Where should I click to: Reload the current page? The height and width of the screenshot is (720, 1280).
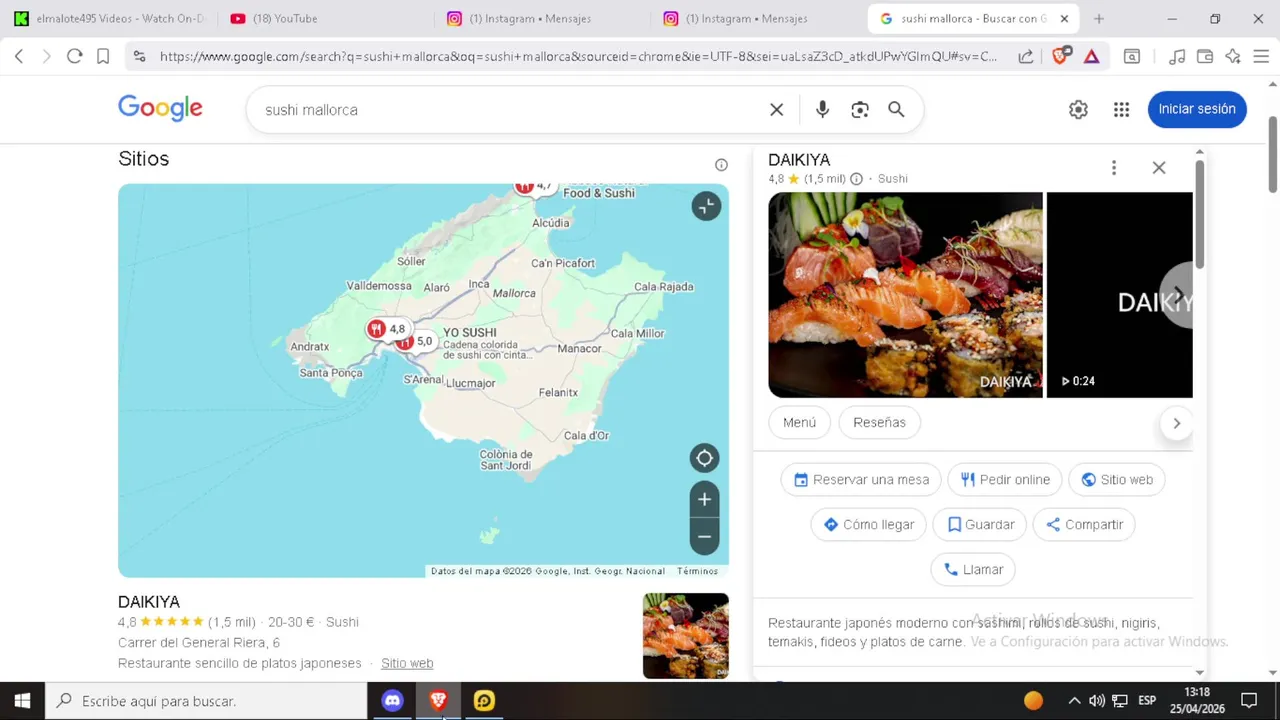pyautogui.click(x=74, y=57)
